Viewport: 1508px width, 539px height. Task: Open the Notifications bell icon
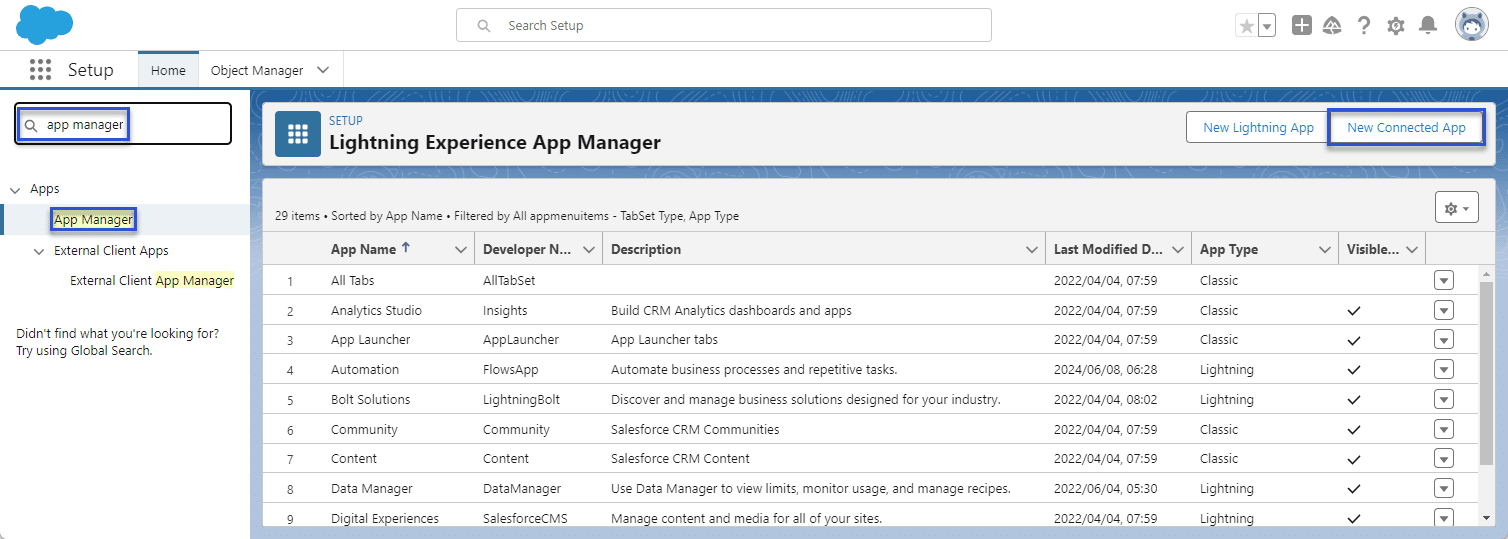click(1428, 26)
